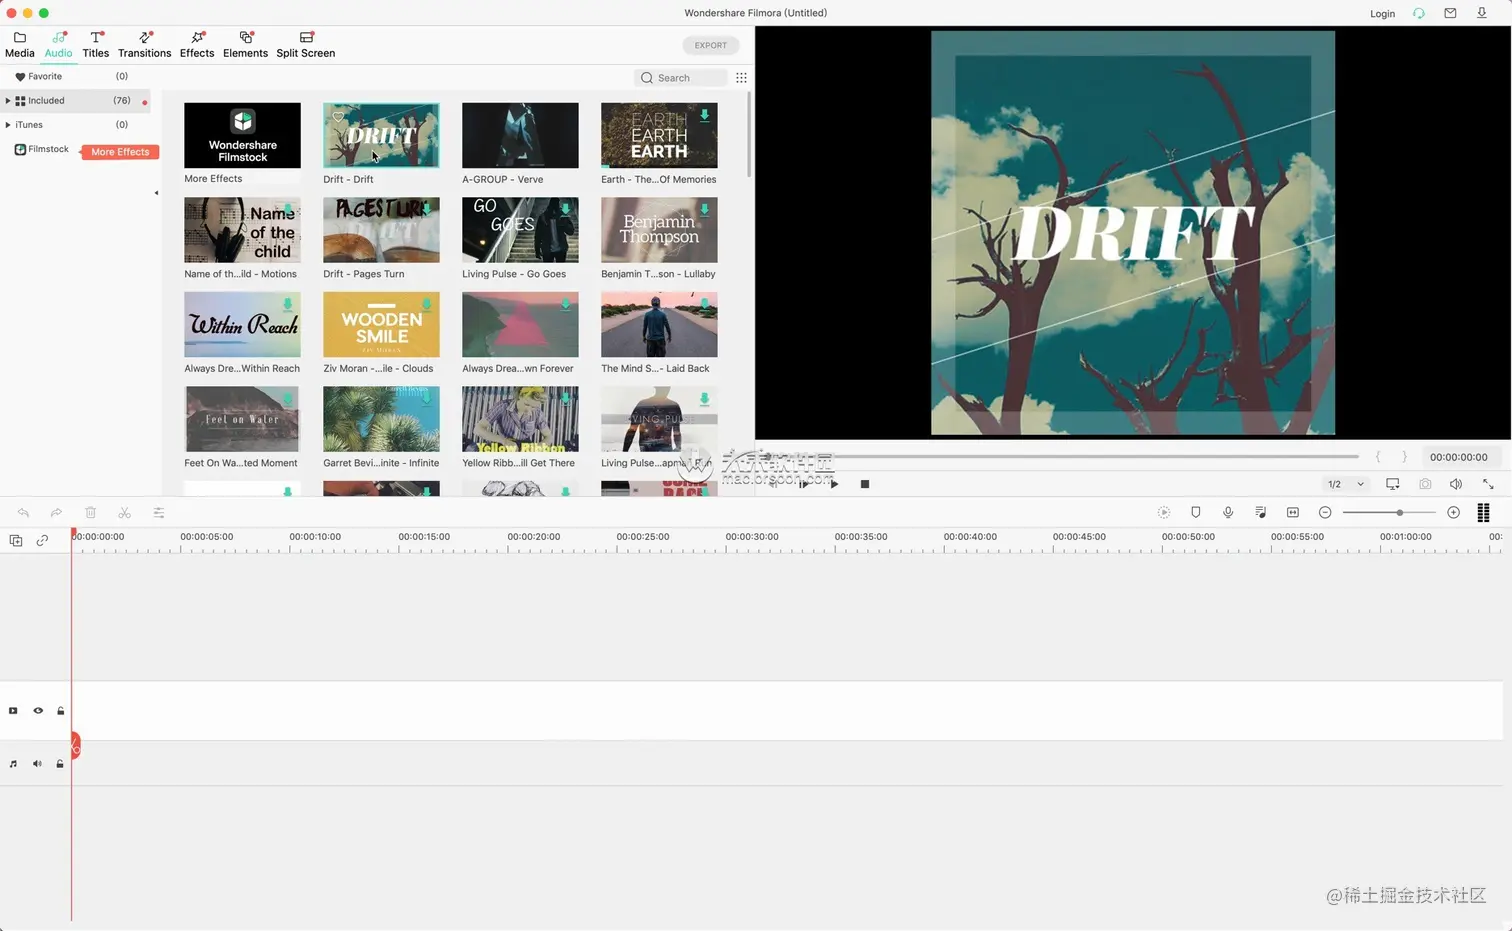Viewport: 1512px width, 931px height.
Task: Download Always Dream - Within Reach track
Action: tap(287, 304)
